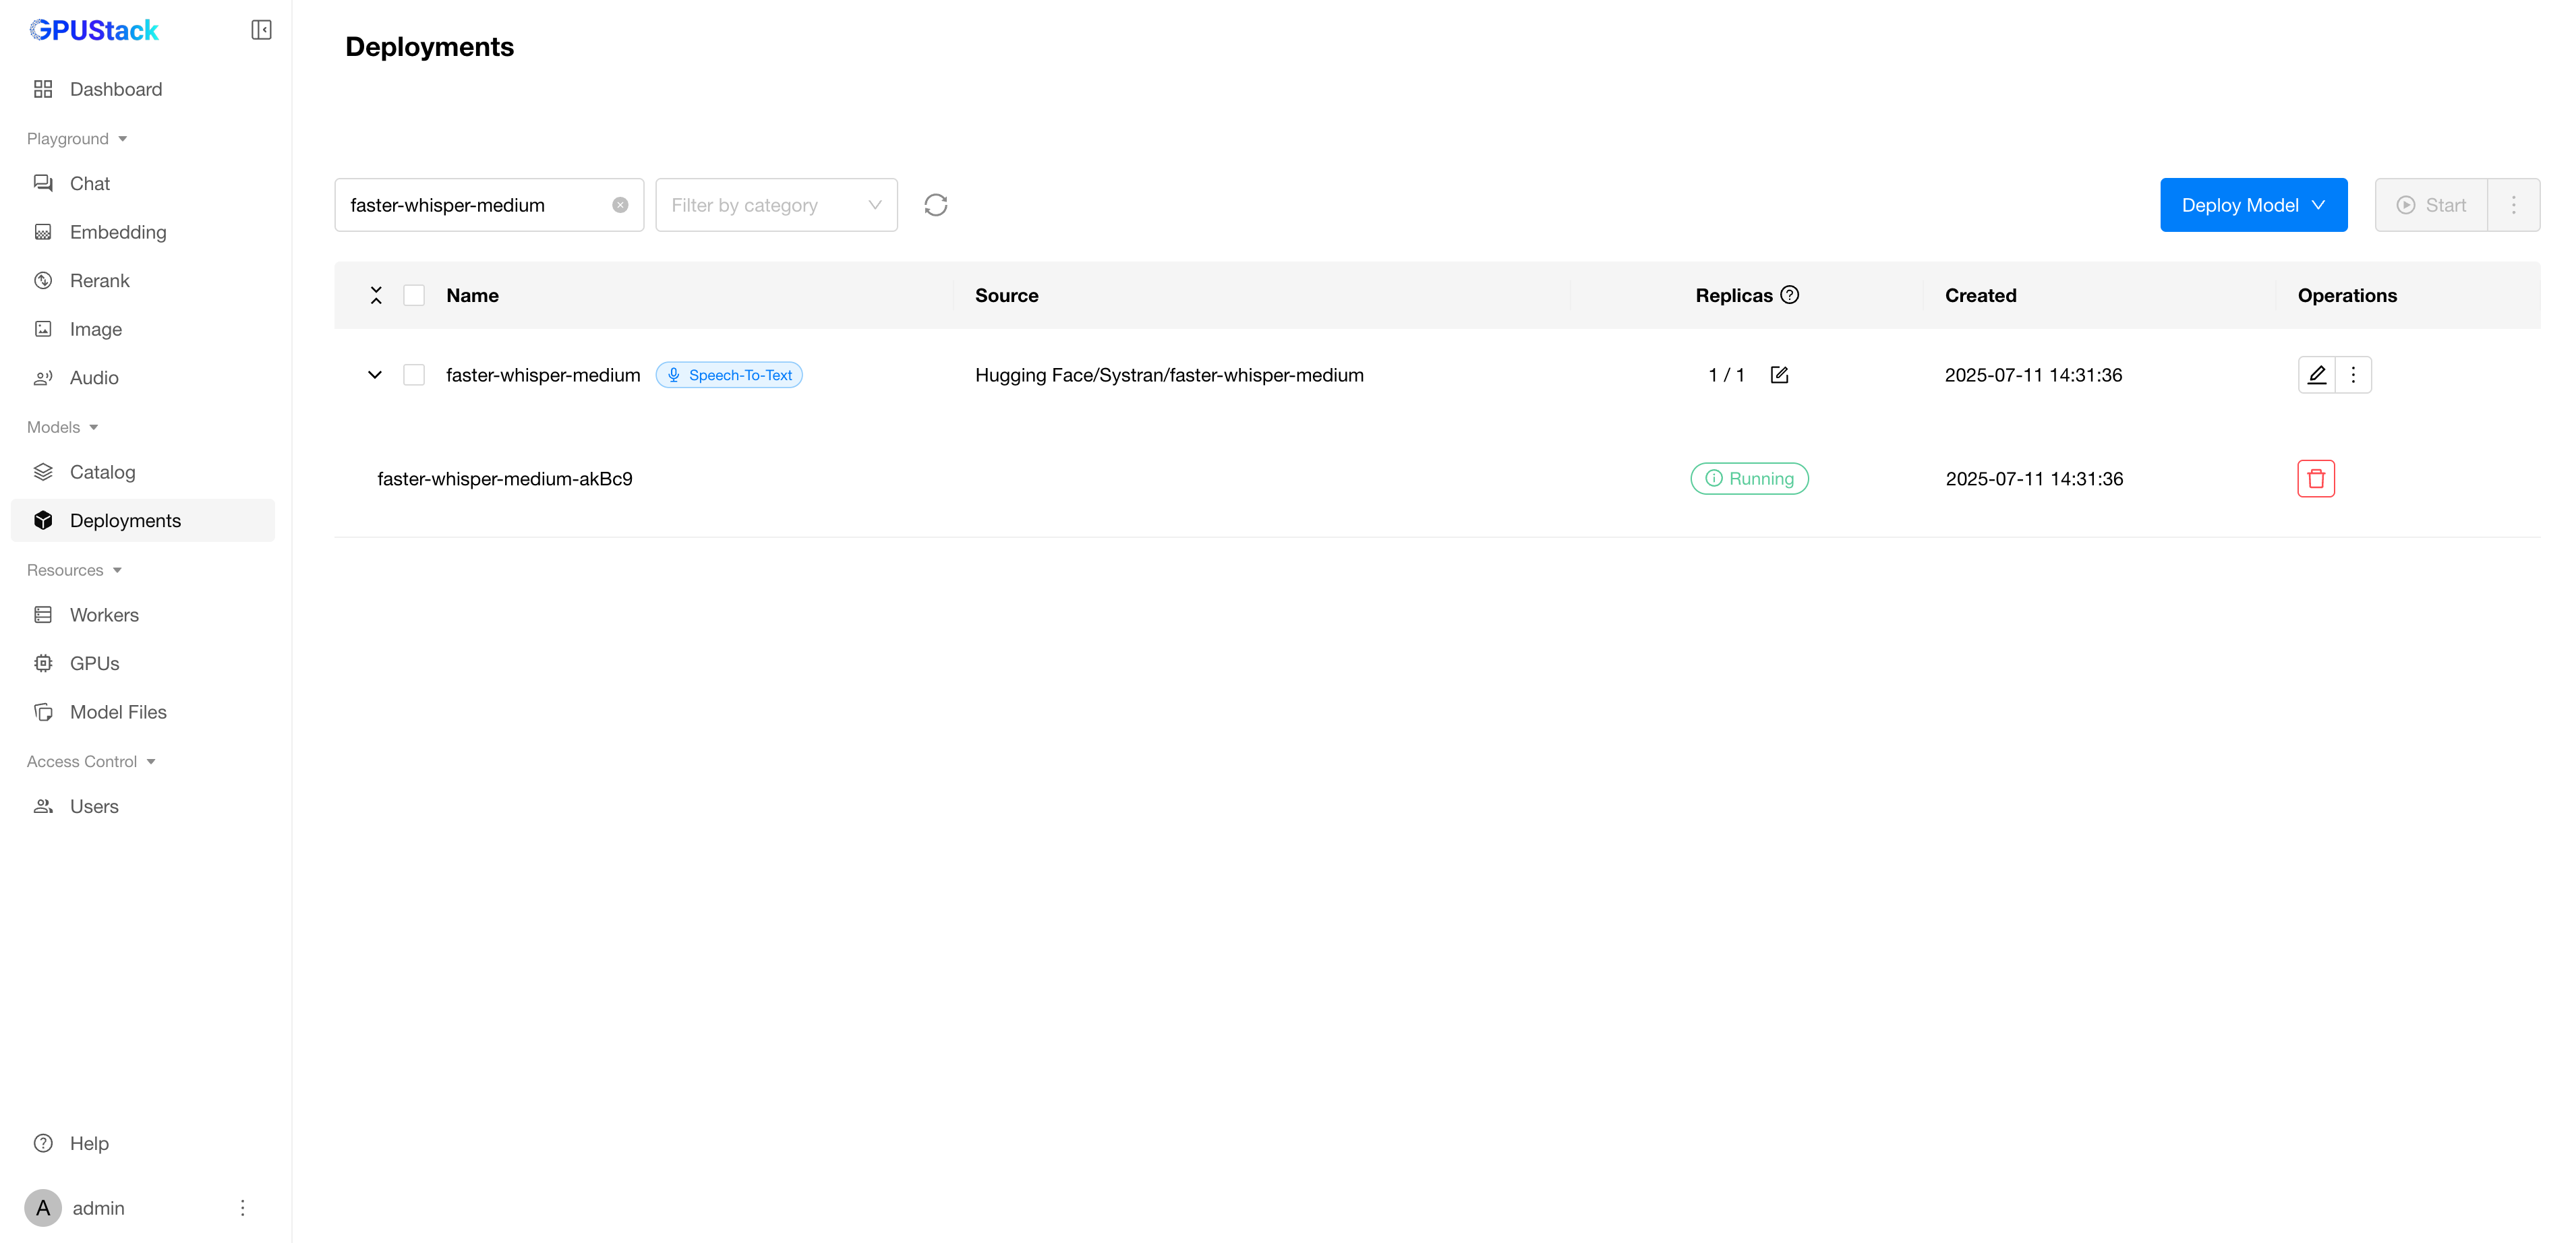Open the Replicas help tooltip icon

coord(1790,295)
